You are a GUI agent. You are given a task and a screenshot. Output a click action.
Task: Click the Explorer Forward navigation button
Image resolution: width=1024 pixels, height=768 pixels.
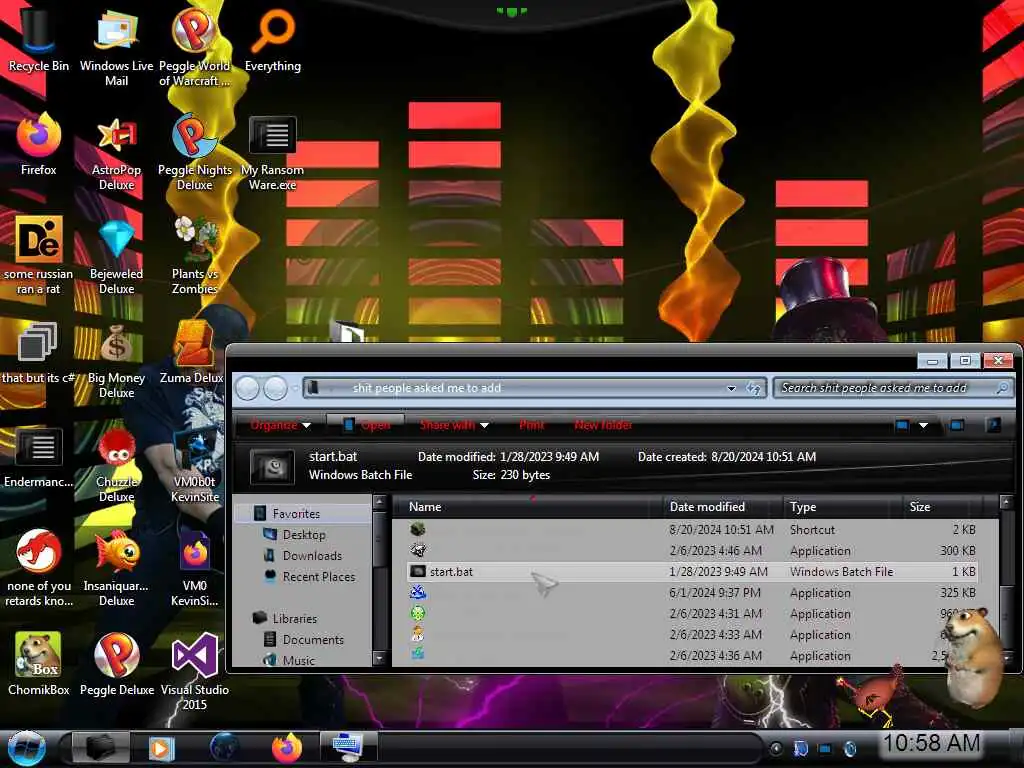[x=275, y=388]
